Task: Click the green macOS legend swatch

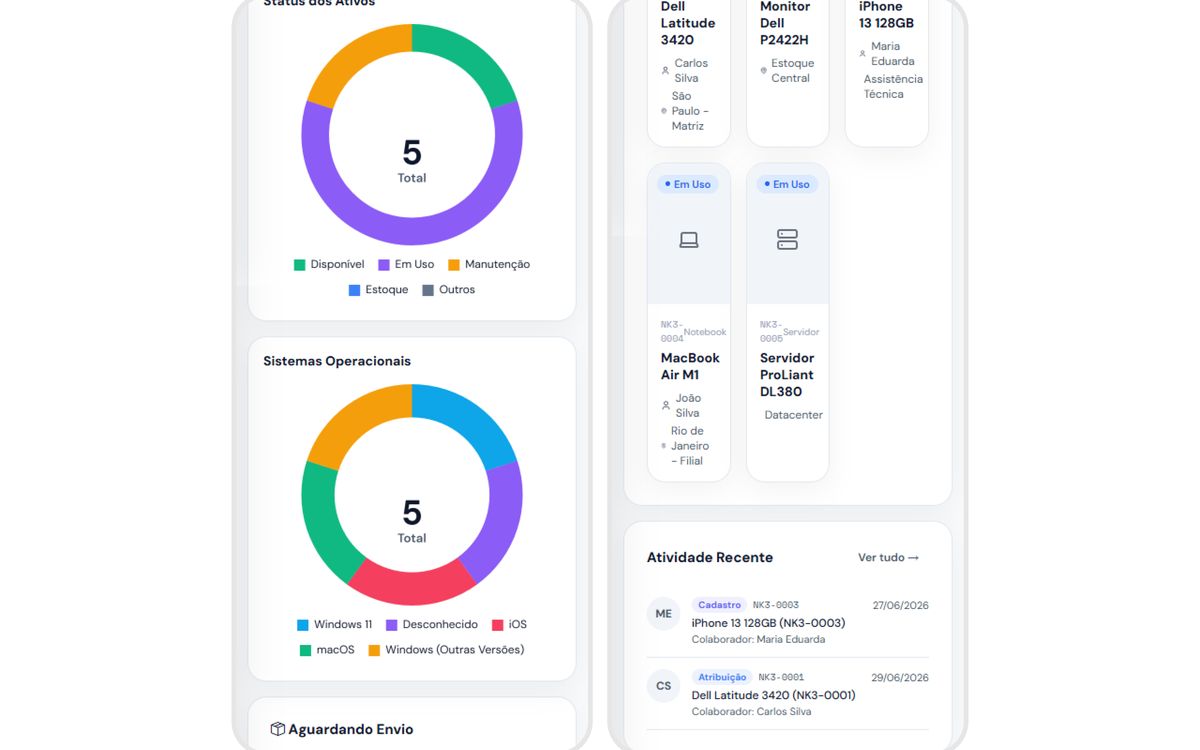Action: point(306,650)
